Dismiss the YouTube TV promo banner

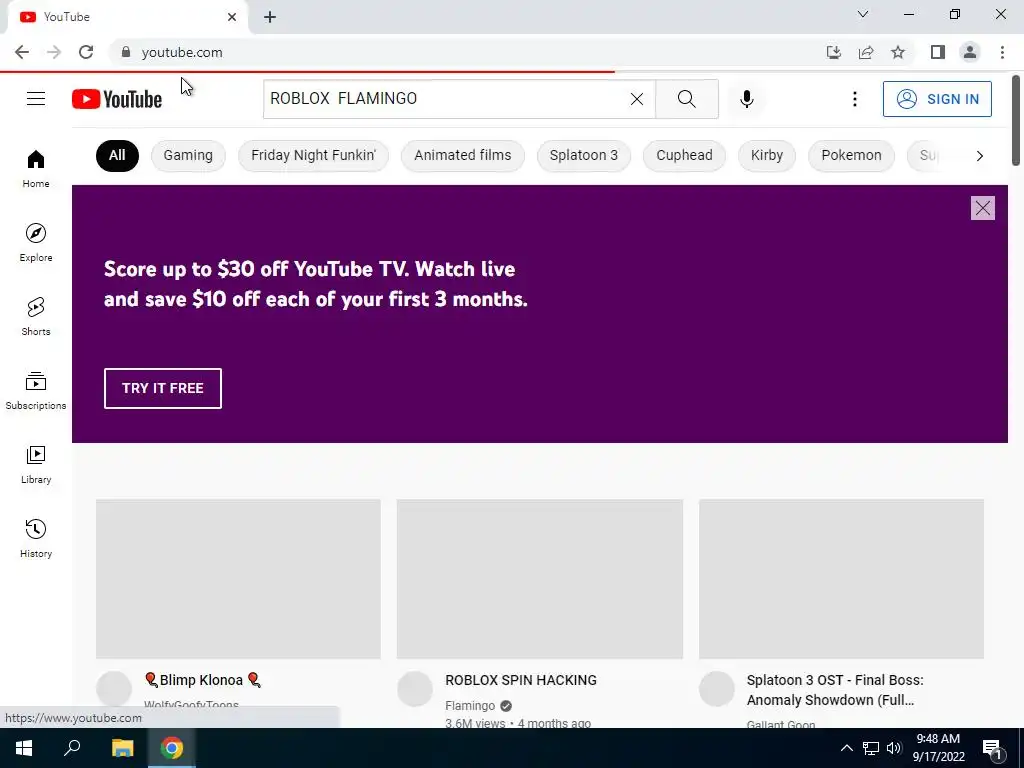(x=983, y=208)
